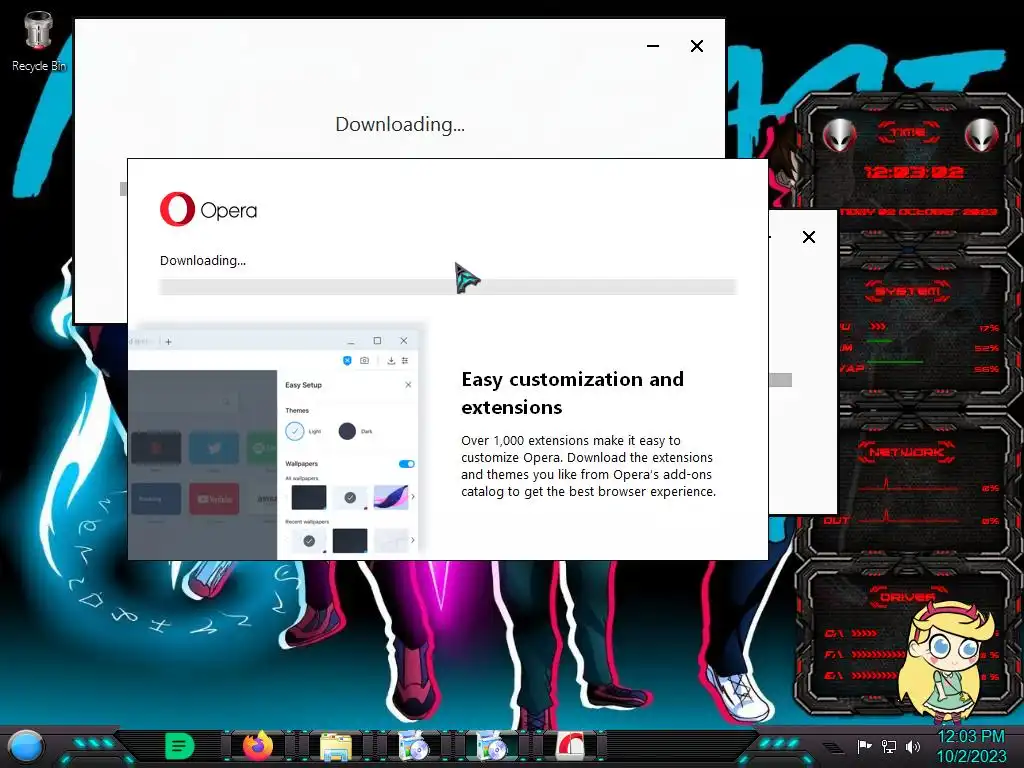The height and width of the screenshot is (768, 1024).
Task: Minimize the rear Downloading window
Action: pos(653,46)
